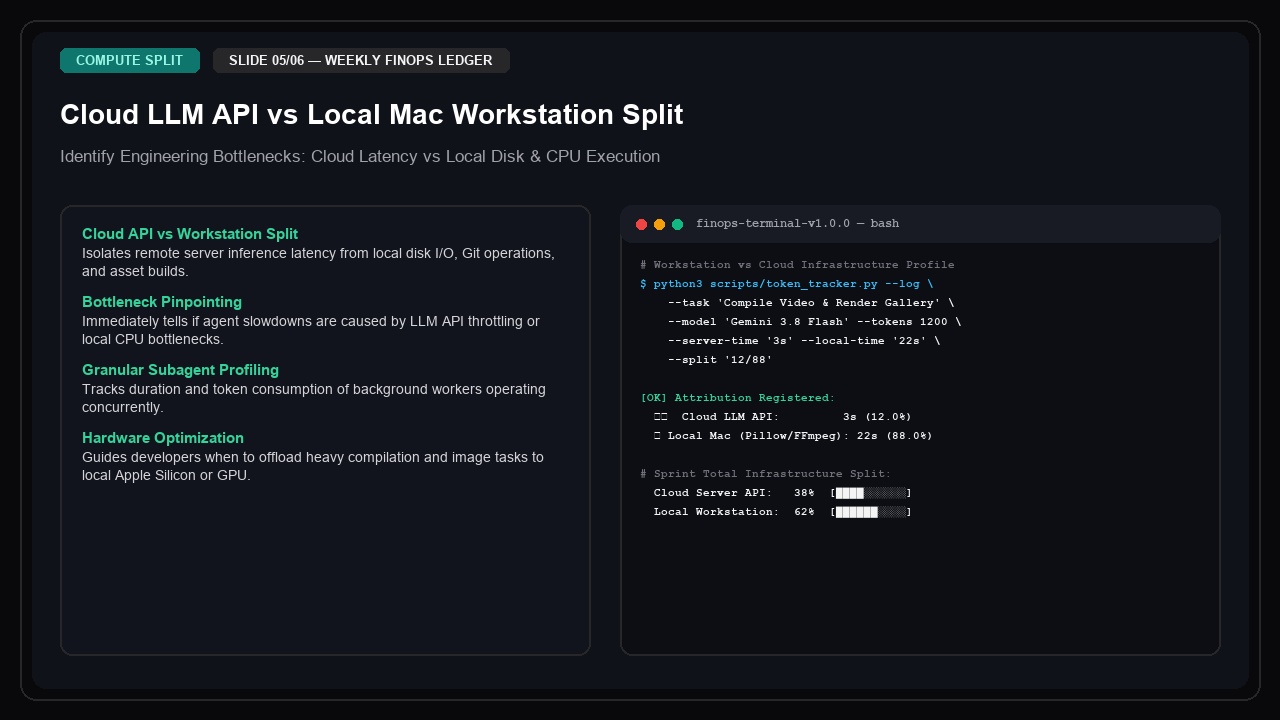Screen dimensions: 1280x720
Task: Click the Local Workstation 62% progress bar
Action: point(871,512)
